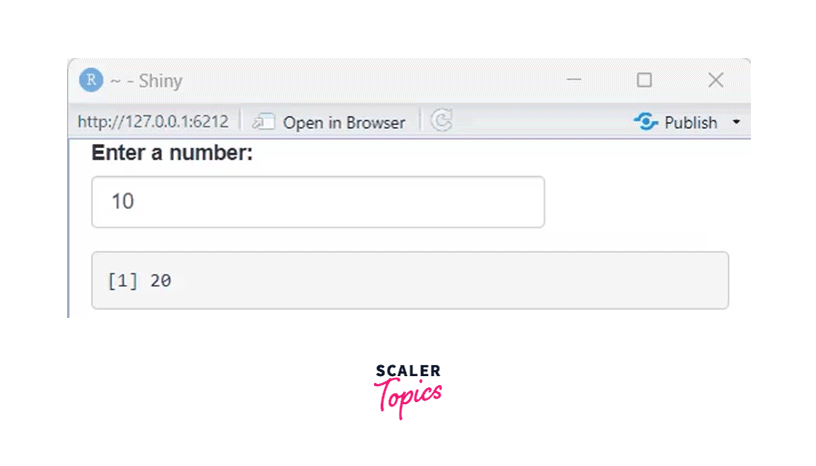Click the Open in Browser window icon
This screenshot has height=466, width=816.
[264, 122]
